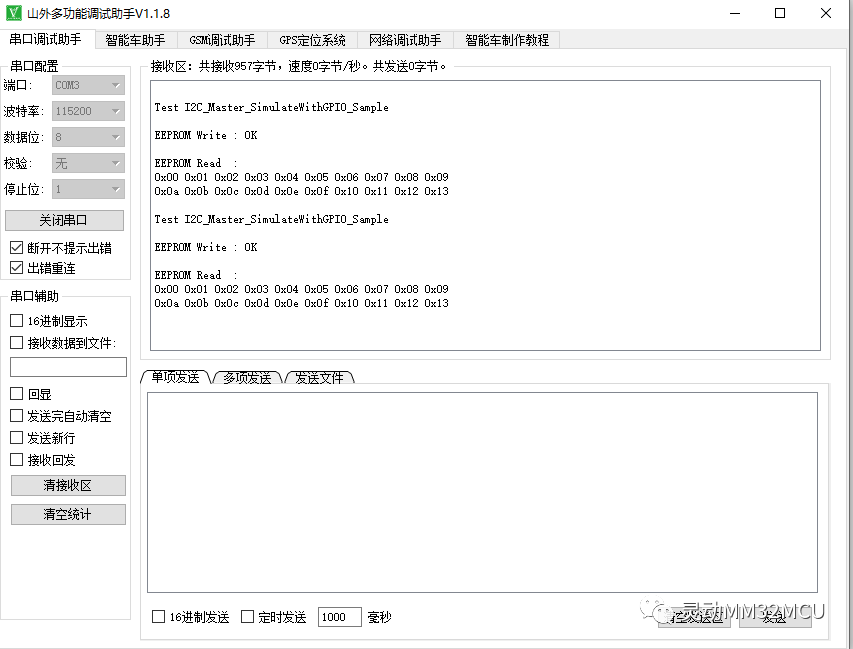Uncheck the 断开不提示出错 checkbox
The image size is (853, 649).
(x=16, y=248)
